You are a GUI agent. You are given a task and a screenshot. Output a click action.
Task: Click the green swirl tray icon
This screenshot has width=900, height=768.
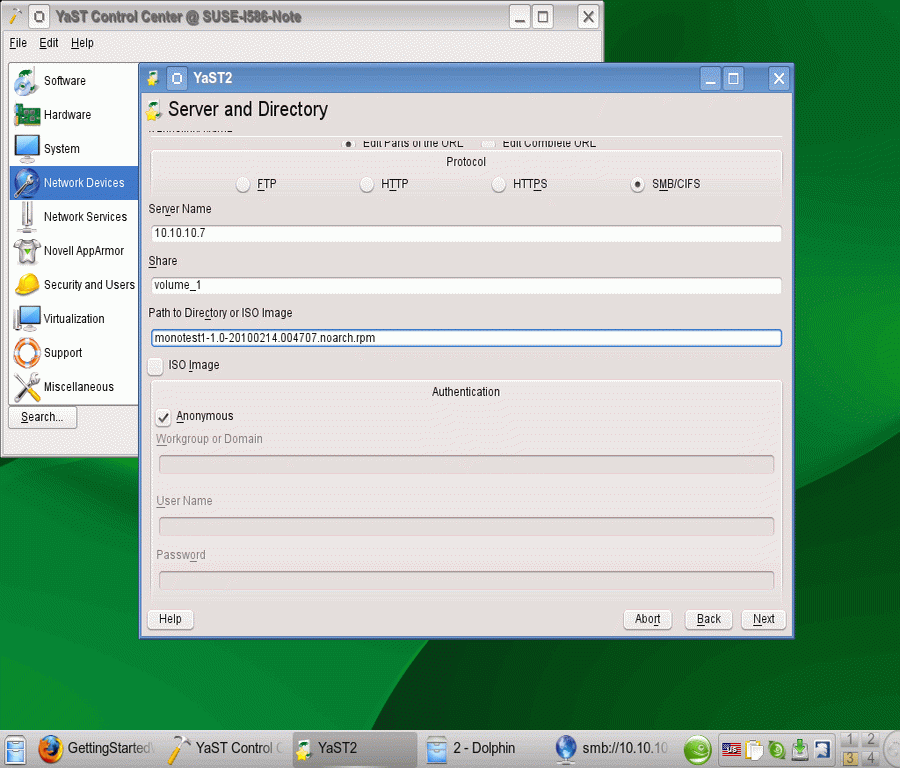coord(777,750)
